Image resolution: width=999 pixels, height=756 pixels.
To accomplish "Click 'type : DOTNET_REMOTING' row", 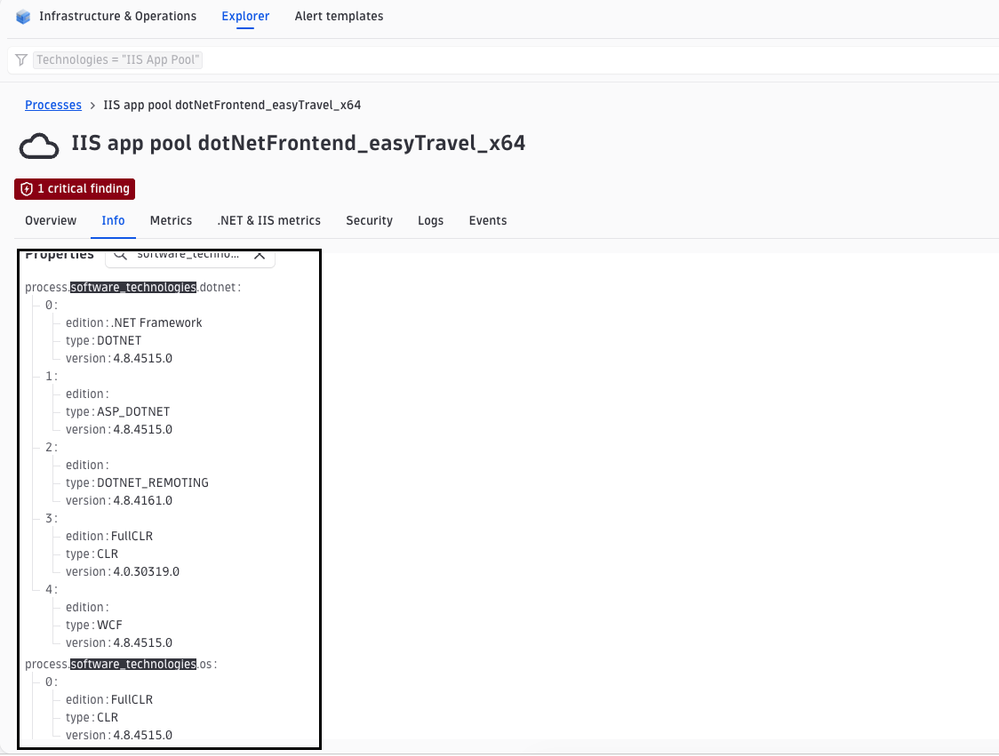I will pyautogui.click(x=137, y=483).
